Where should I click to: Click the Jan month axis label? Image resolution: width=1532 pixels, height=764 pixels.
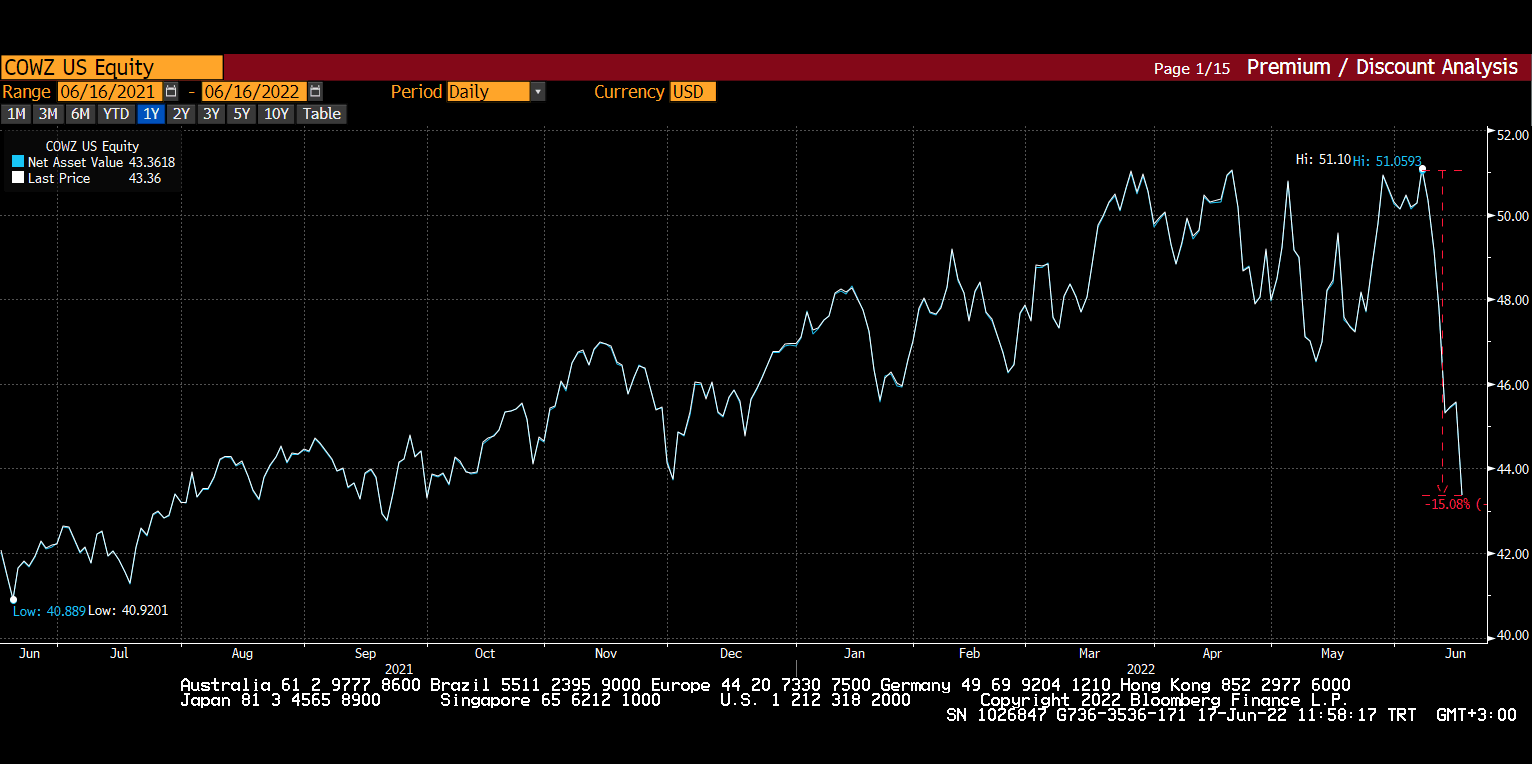coord(854,653)
